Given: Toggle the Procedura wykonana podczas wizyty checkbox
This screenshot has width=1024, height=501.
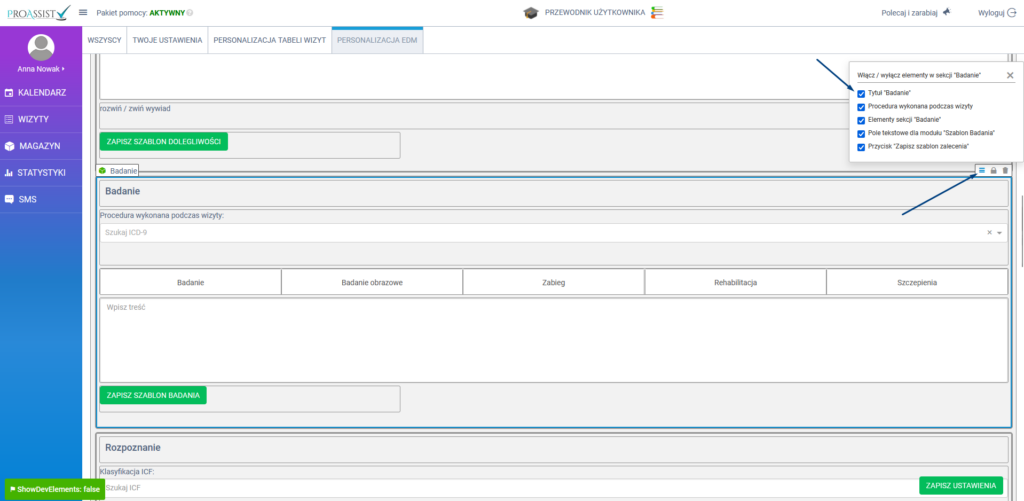Looking at the screenshot, I should pyautogui.click(x=861, y=106).
